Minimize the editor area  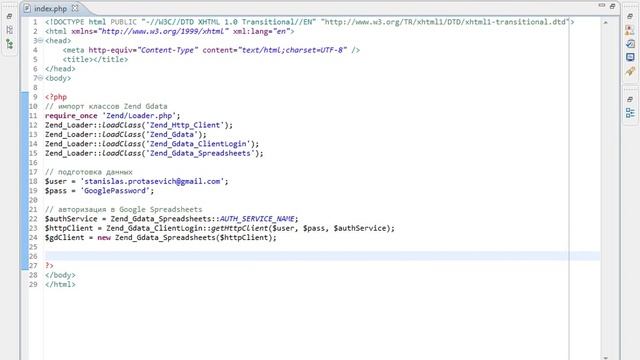[x=602, y=5]
